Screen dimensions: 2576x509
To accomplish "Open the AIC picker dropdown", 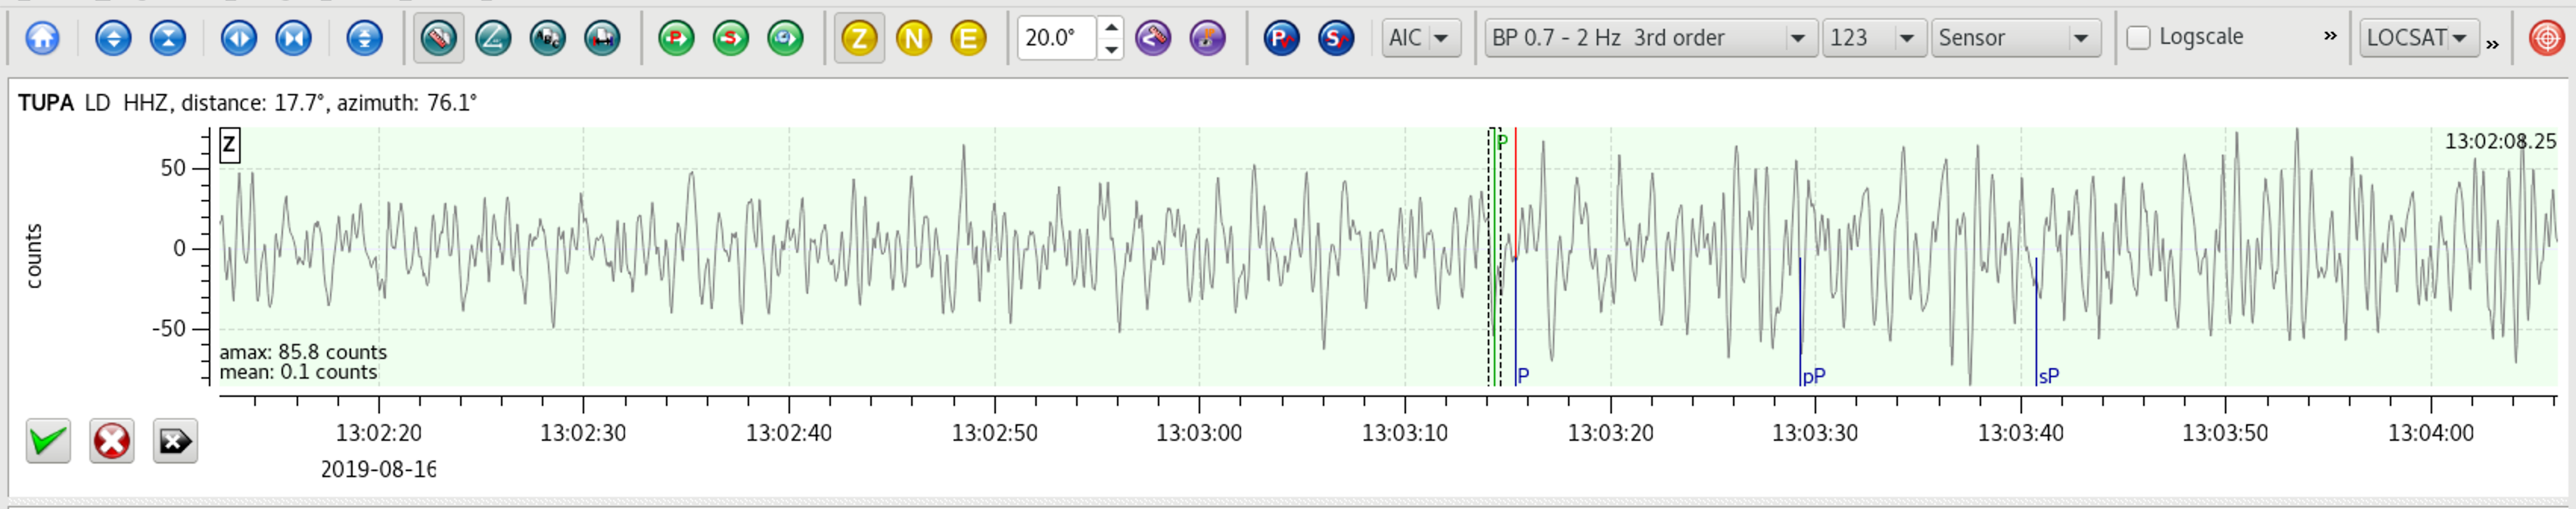I will 1421,38.
